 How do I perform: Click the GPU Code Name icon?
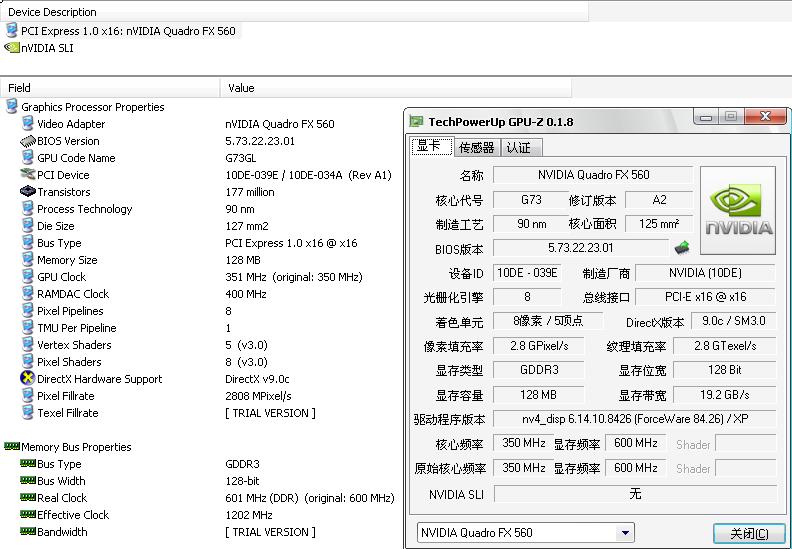point(27,158)
